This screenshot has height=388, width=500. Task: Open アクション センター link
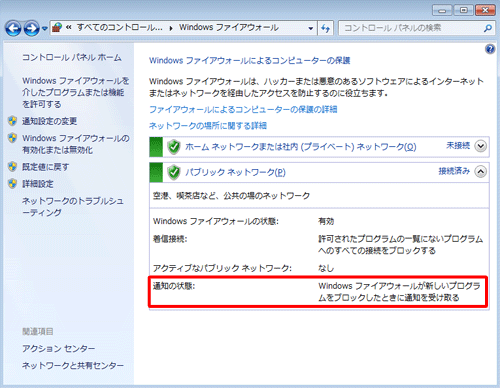pyautogui.click(x=59, y=348)
